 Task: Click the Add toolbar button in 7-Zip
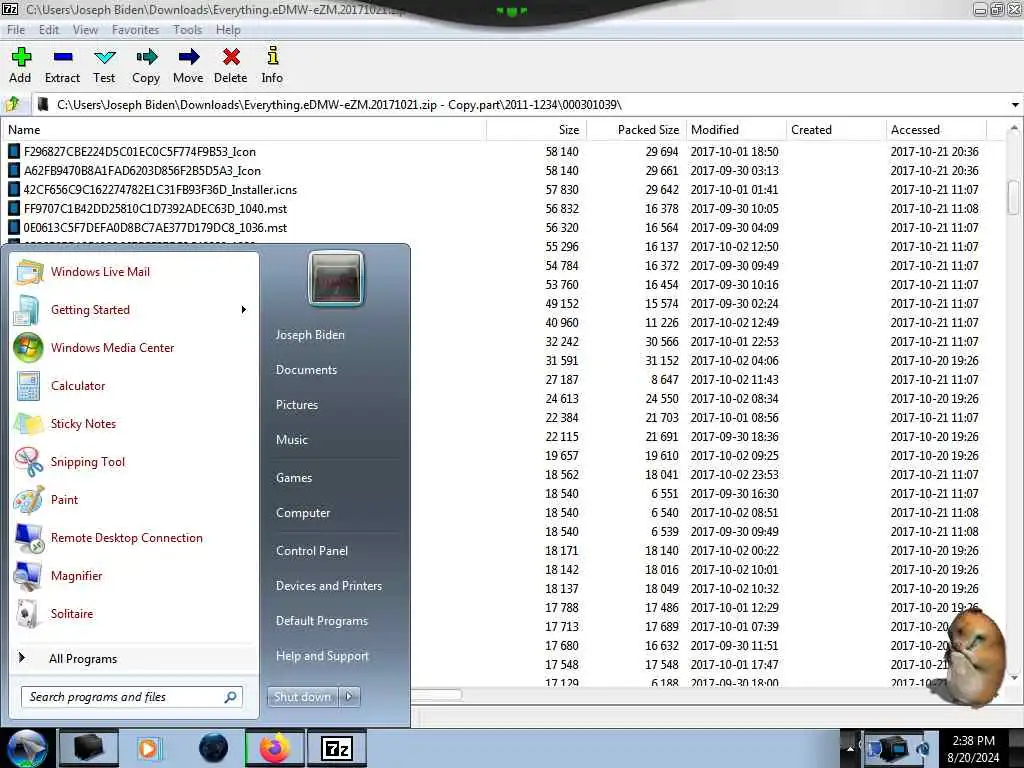click(x=20, y=65)
